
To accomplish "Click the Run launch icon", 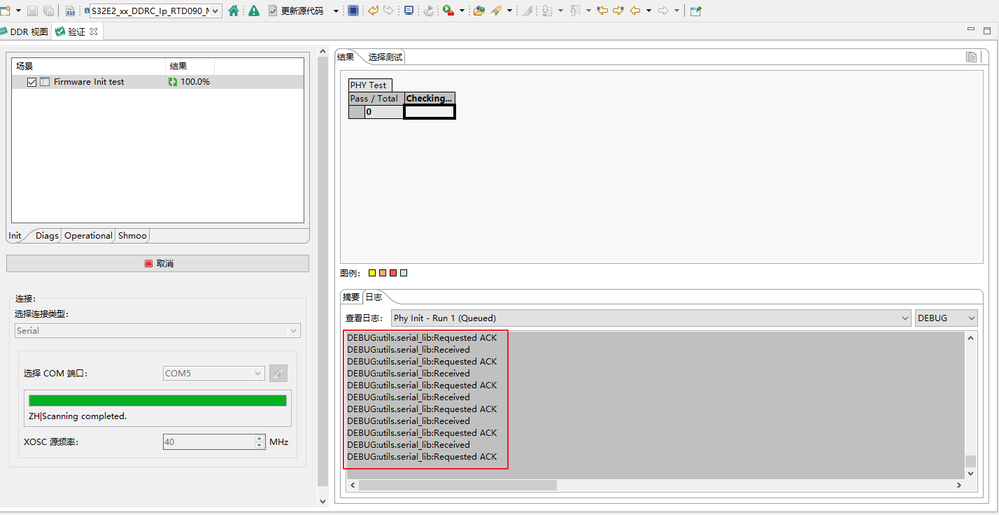I will pos(449,11).
